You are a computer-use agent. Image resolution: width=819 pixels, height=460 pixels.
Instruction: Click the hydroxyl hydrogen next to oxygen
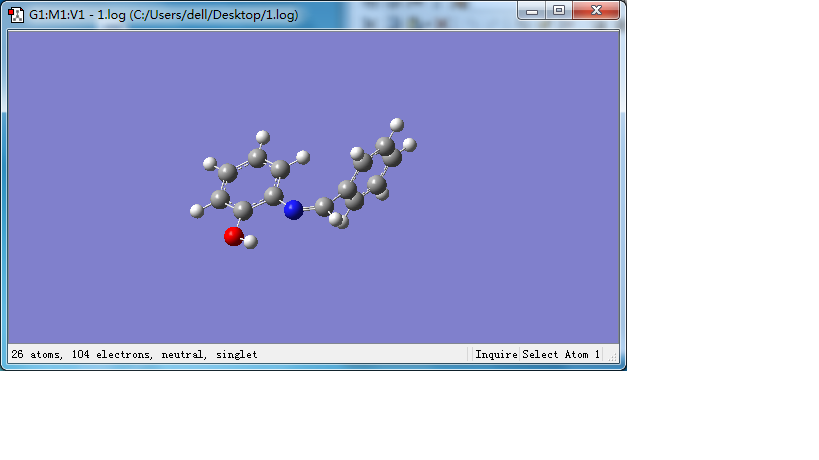[251, 242]
